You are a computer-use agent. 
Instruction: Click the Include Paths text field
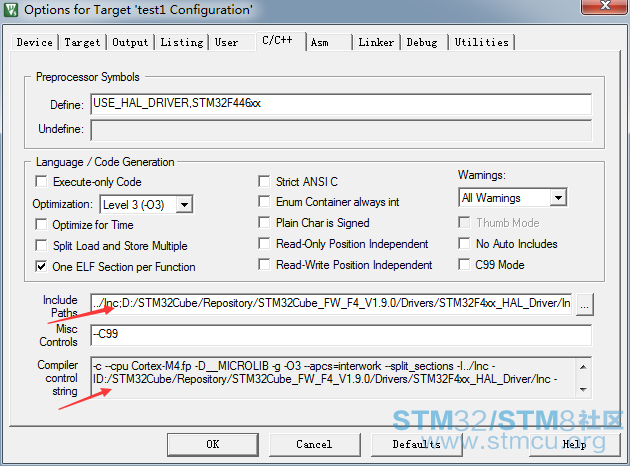[331, 304]
